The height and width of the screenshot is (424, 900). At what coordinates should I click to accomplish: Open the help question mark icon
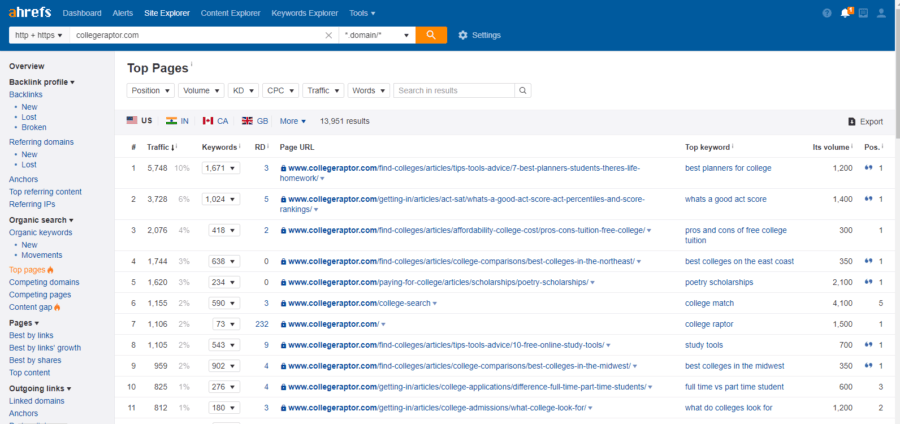point(827,13)
